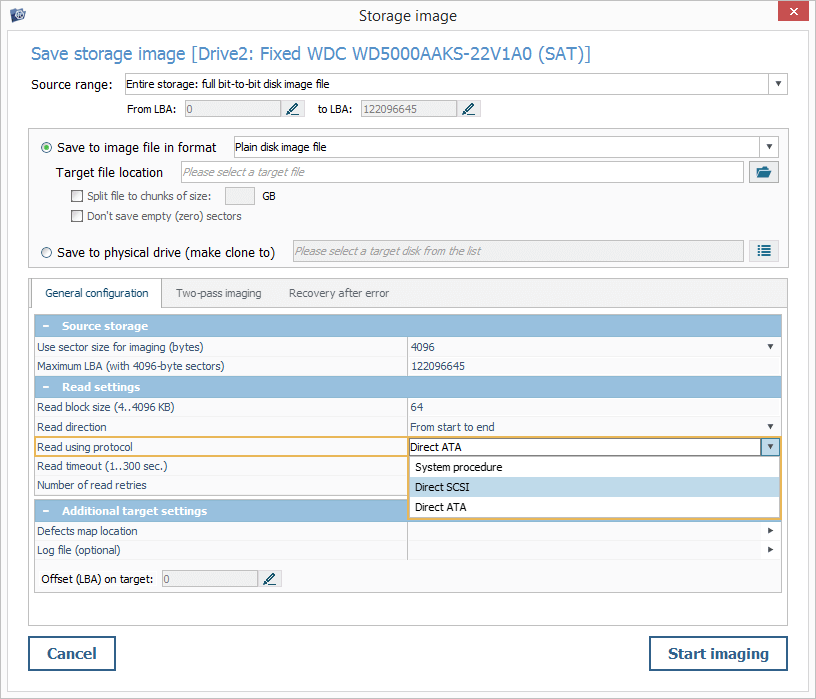Click the pencil icon next to From LBA
816x699 pixels.
(x=293, y=109)
